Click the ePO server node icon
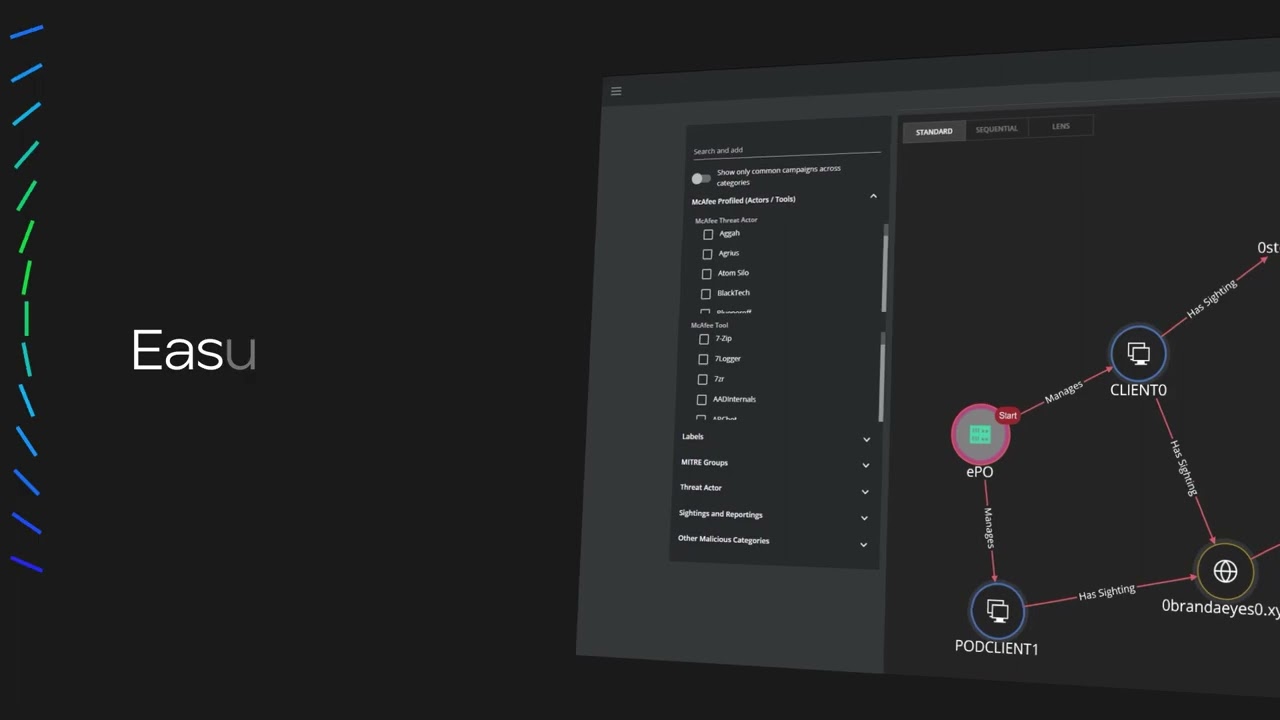 coord(980,435)
